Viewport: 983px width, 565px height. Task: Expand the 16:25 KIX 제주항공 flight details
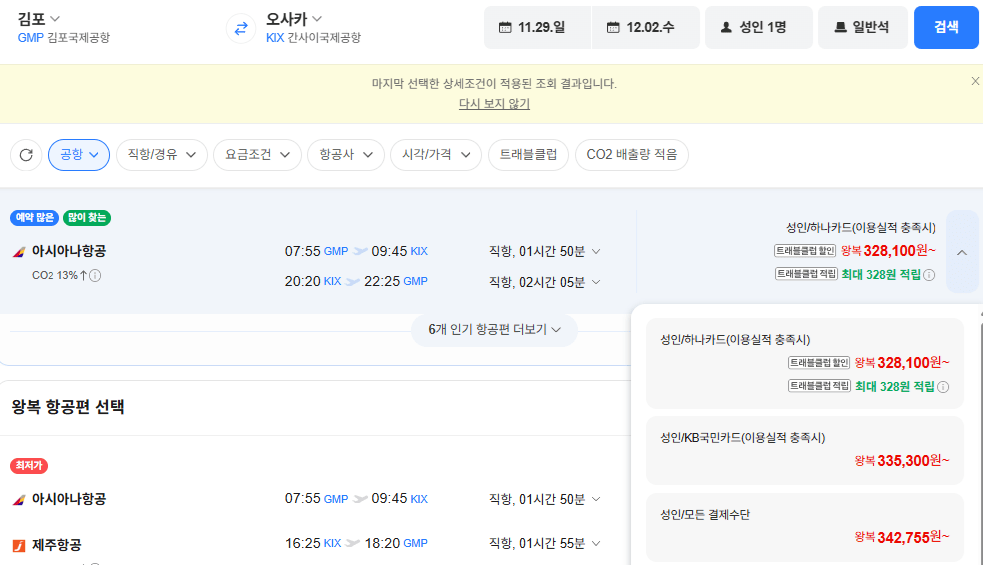click(x=596, y=544)
